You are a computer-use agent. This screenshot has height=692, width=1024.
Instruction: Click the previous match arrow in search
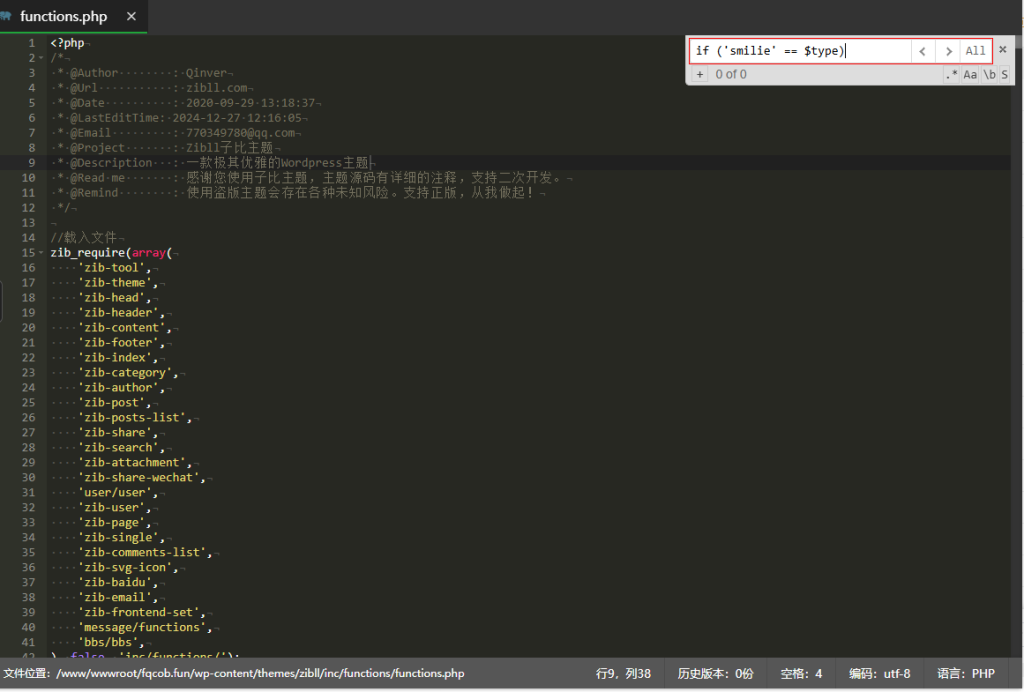click(923, 51)
